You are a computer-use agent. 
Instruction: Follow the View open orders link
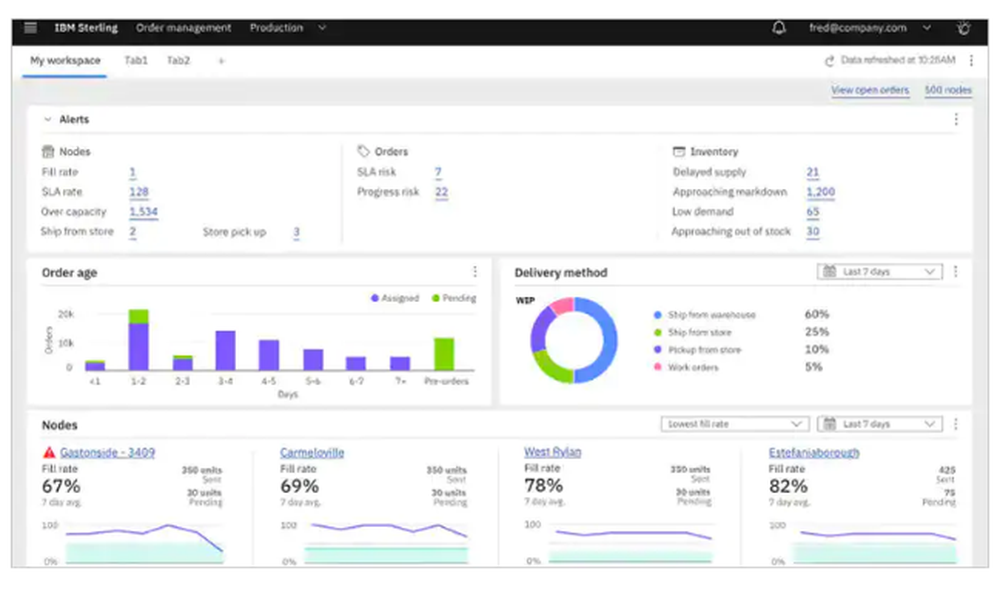(870, 91)
